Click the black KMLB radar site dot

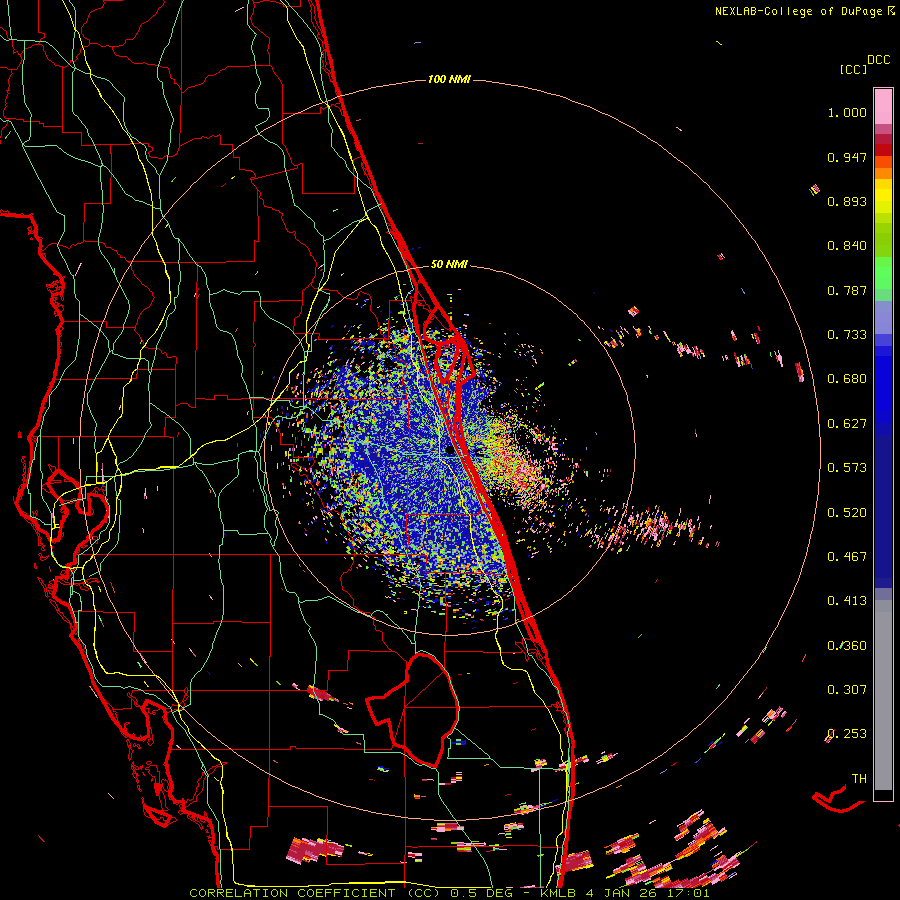tap(450, 451)
